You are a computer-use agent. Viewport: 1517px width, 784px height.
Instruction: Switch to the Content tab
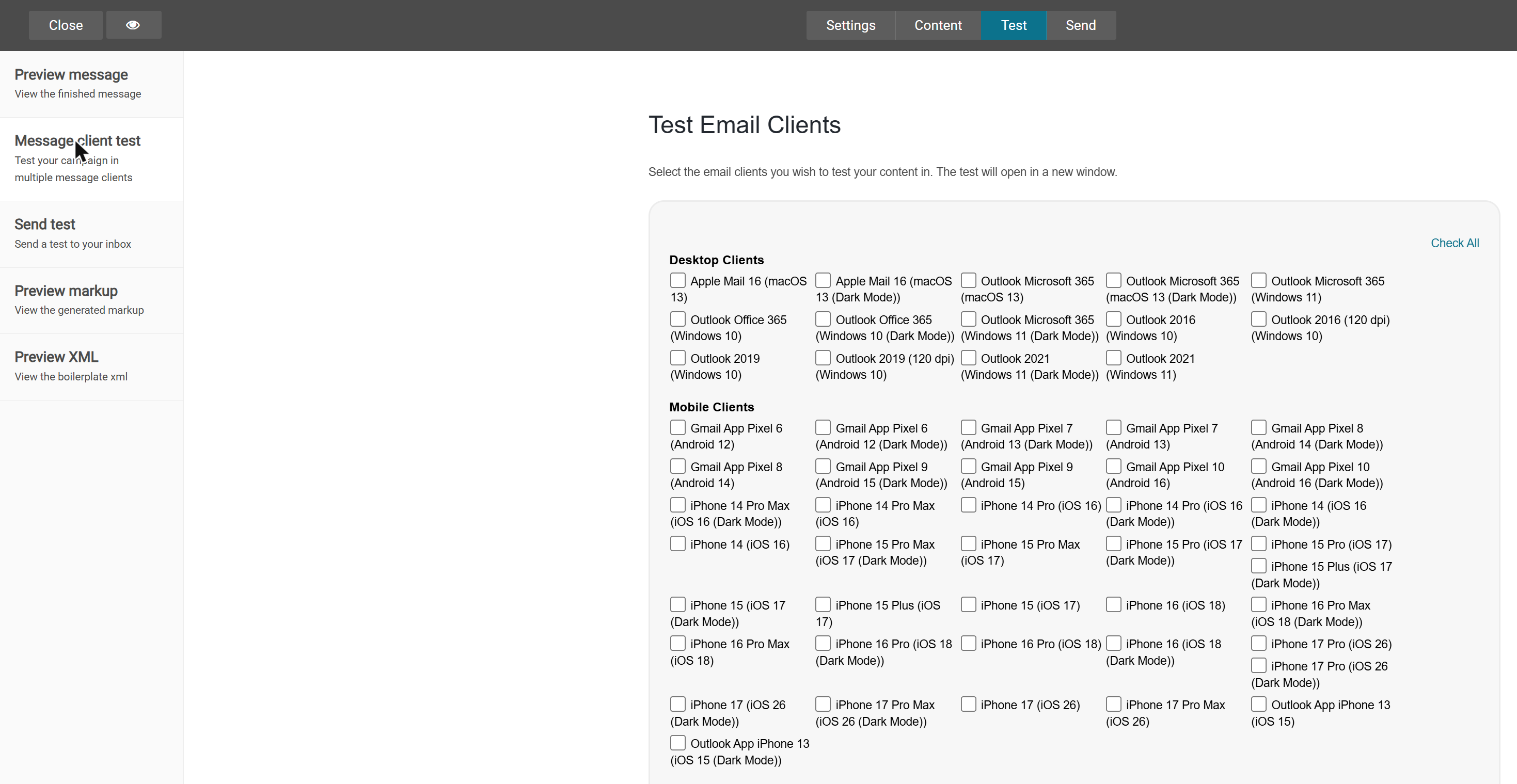coord(938,25)
